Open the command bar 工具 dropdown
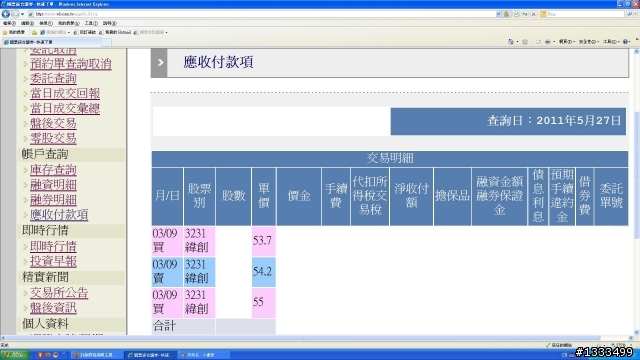This screenshot has height=360, width=640. [611, 42]
